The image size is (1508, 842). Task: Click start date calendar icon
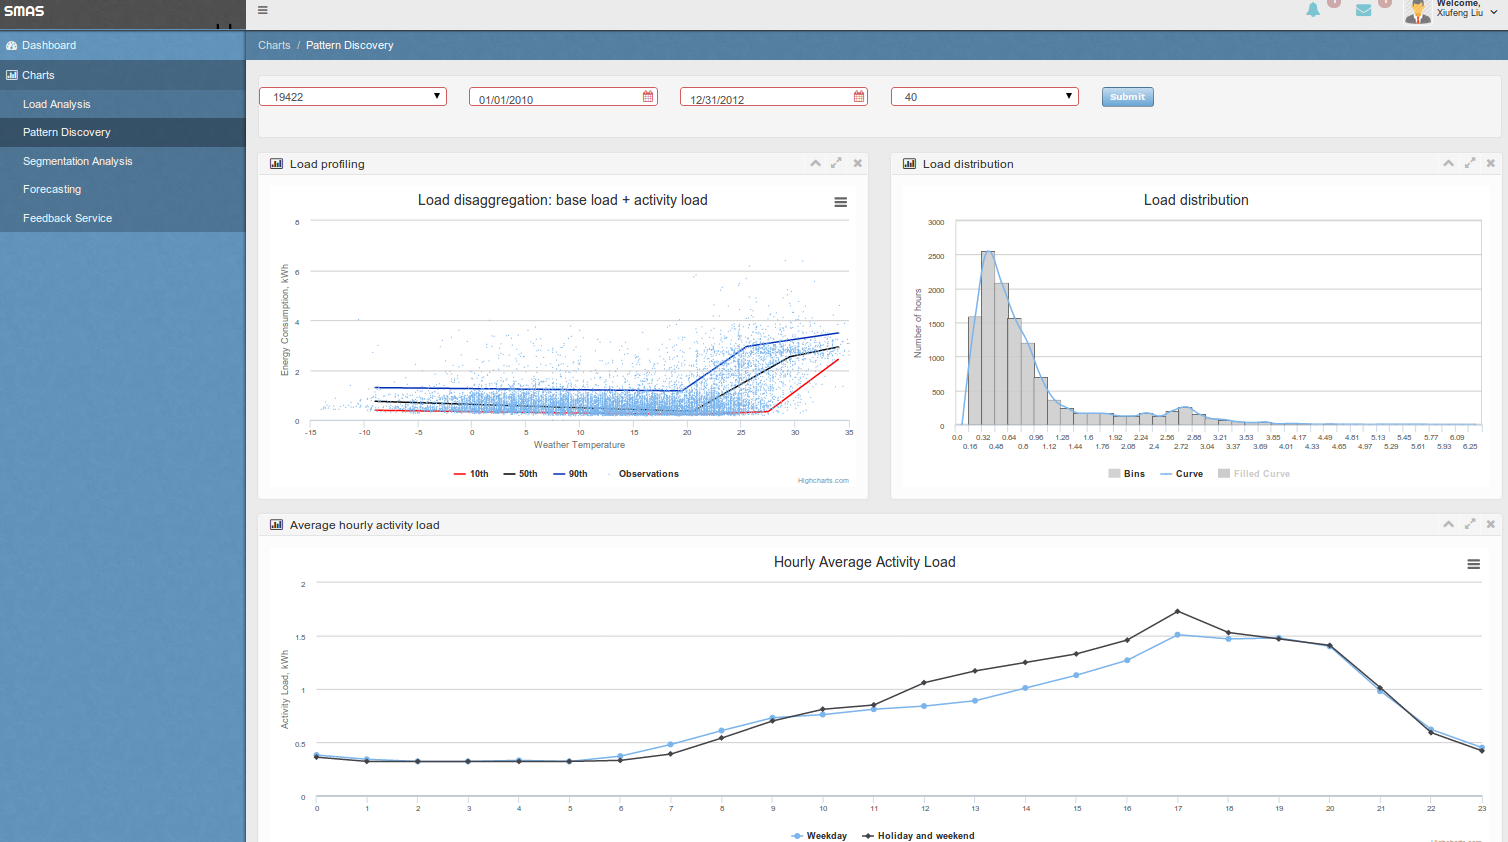coord(648,97)
